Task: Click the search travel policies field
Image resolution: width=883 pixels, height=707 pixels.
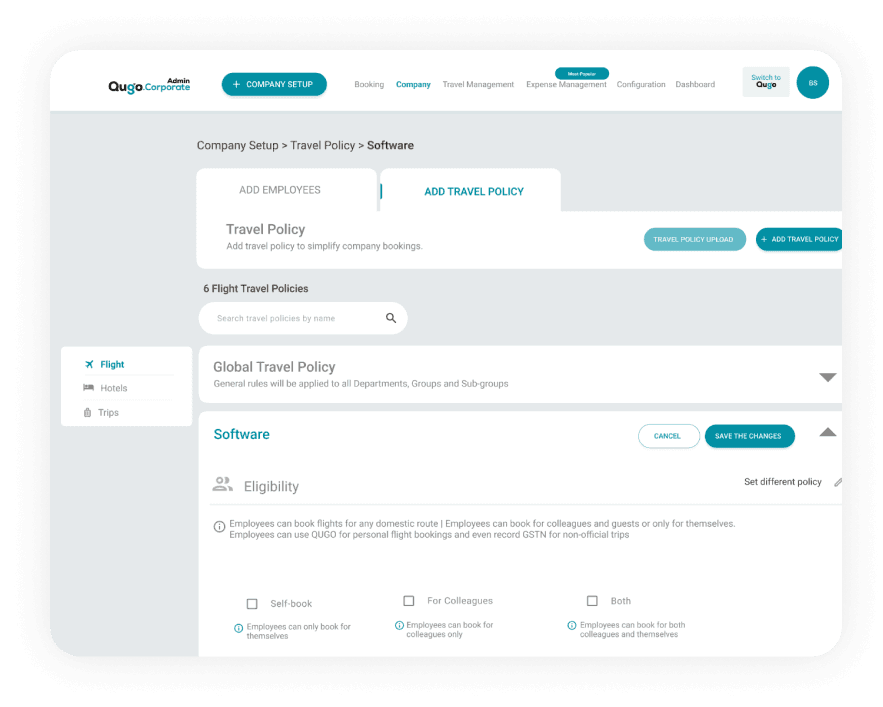Action: pyautogui.click(x=295, y=318)
